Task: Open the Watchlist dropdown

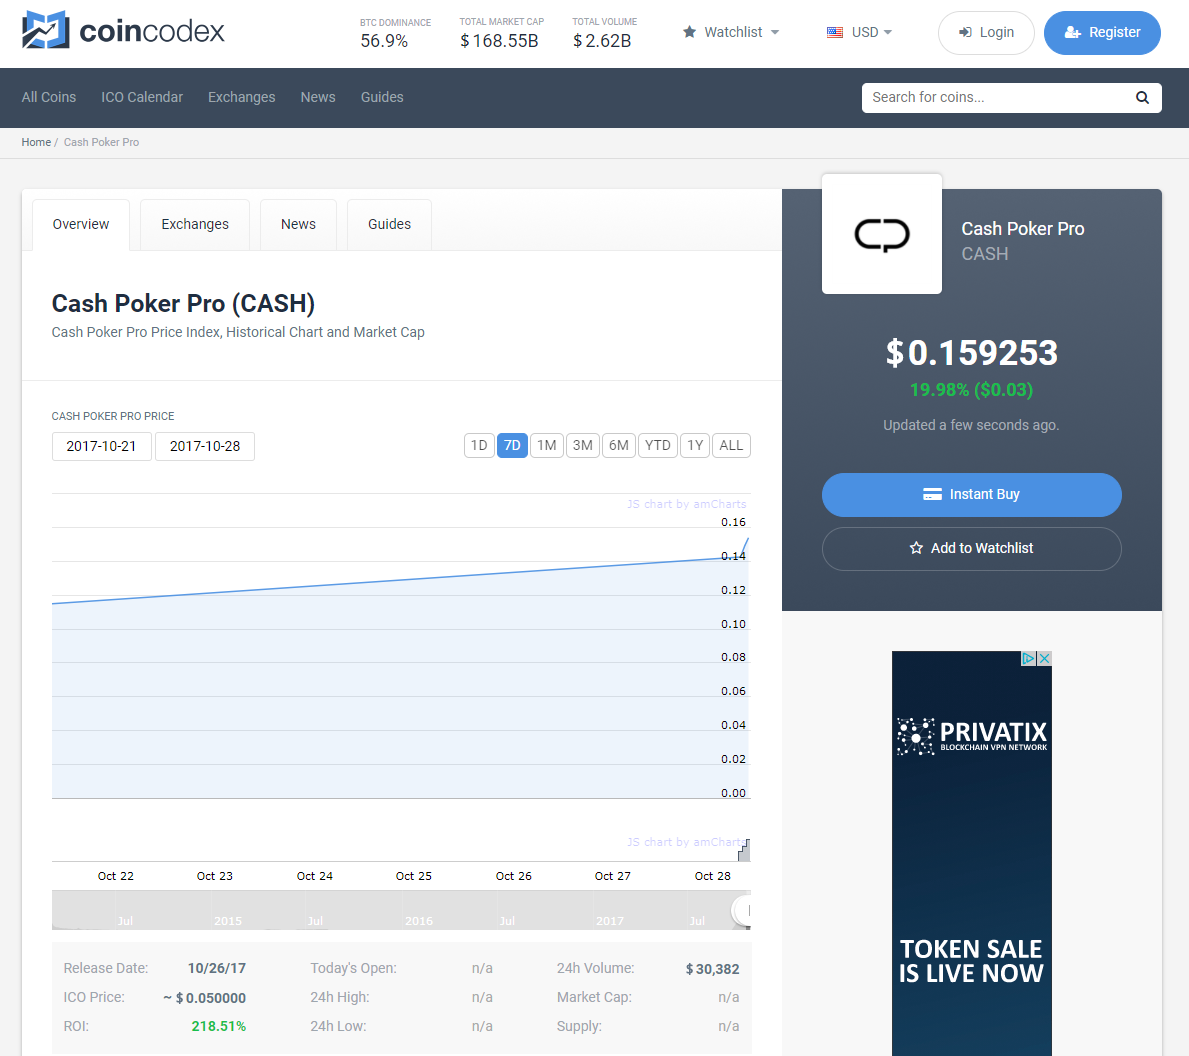Action: [731, 32]
